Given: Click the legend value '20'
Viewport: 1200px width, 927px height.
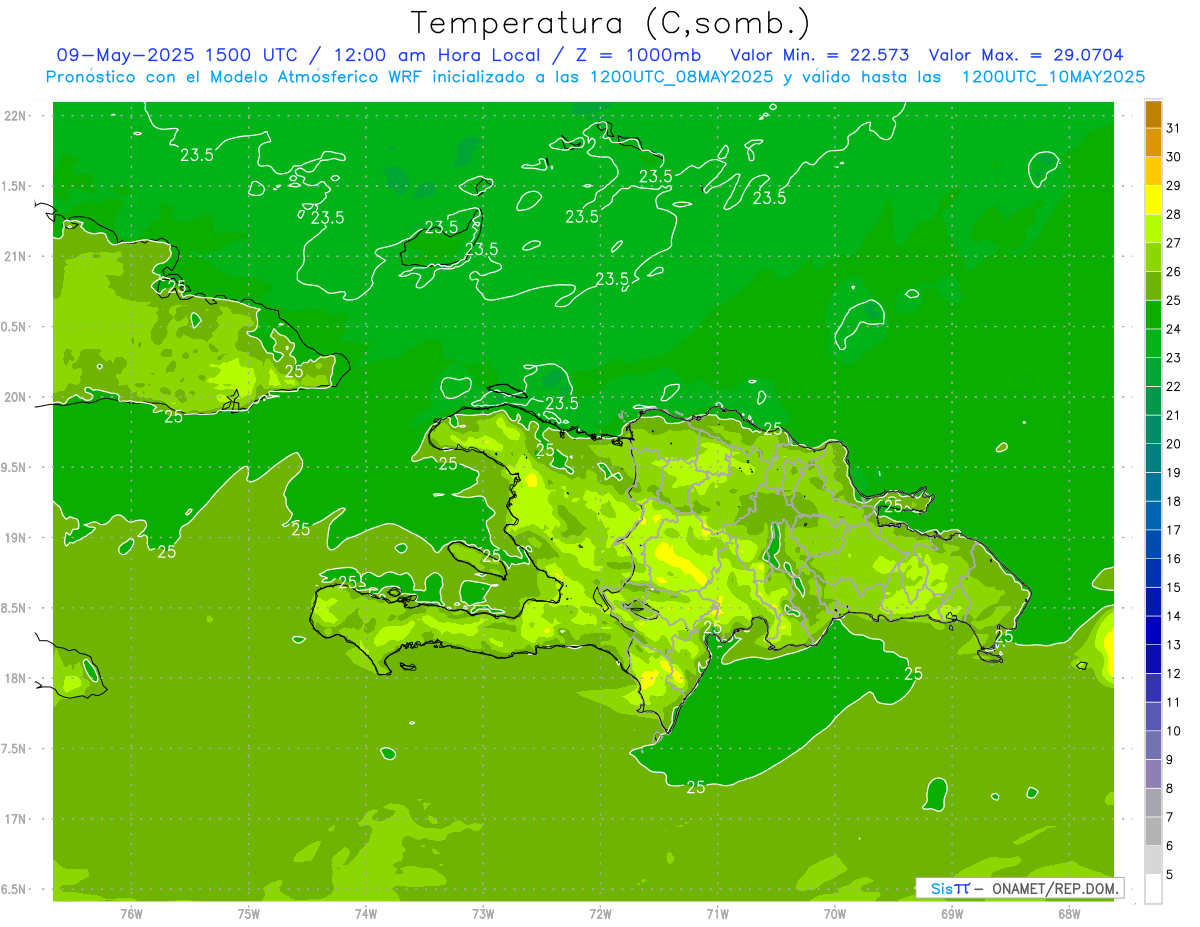Looking at the screenshot, I should click(1174, 443).
